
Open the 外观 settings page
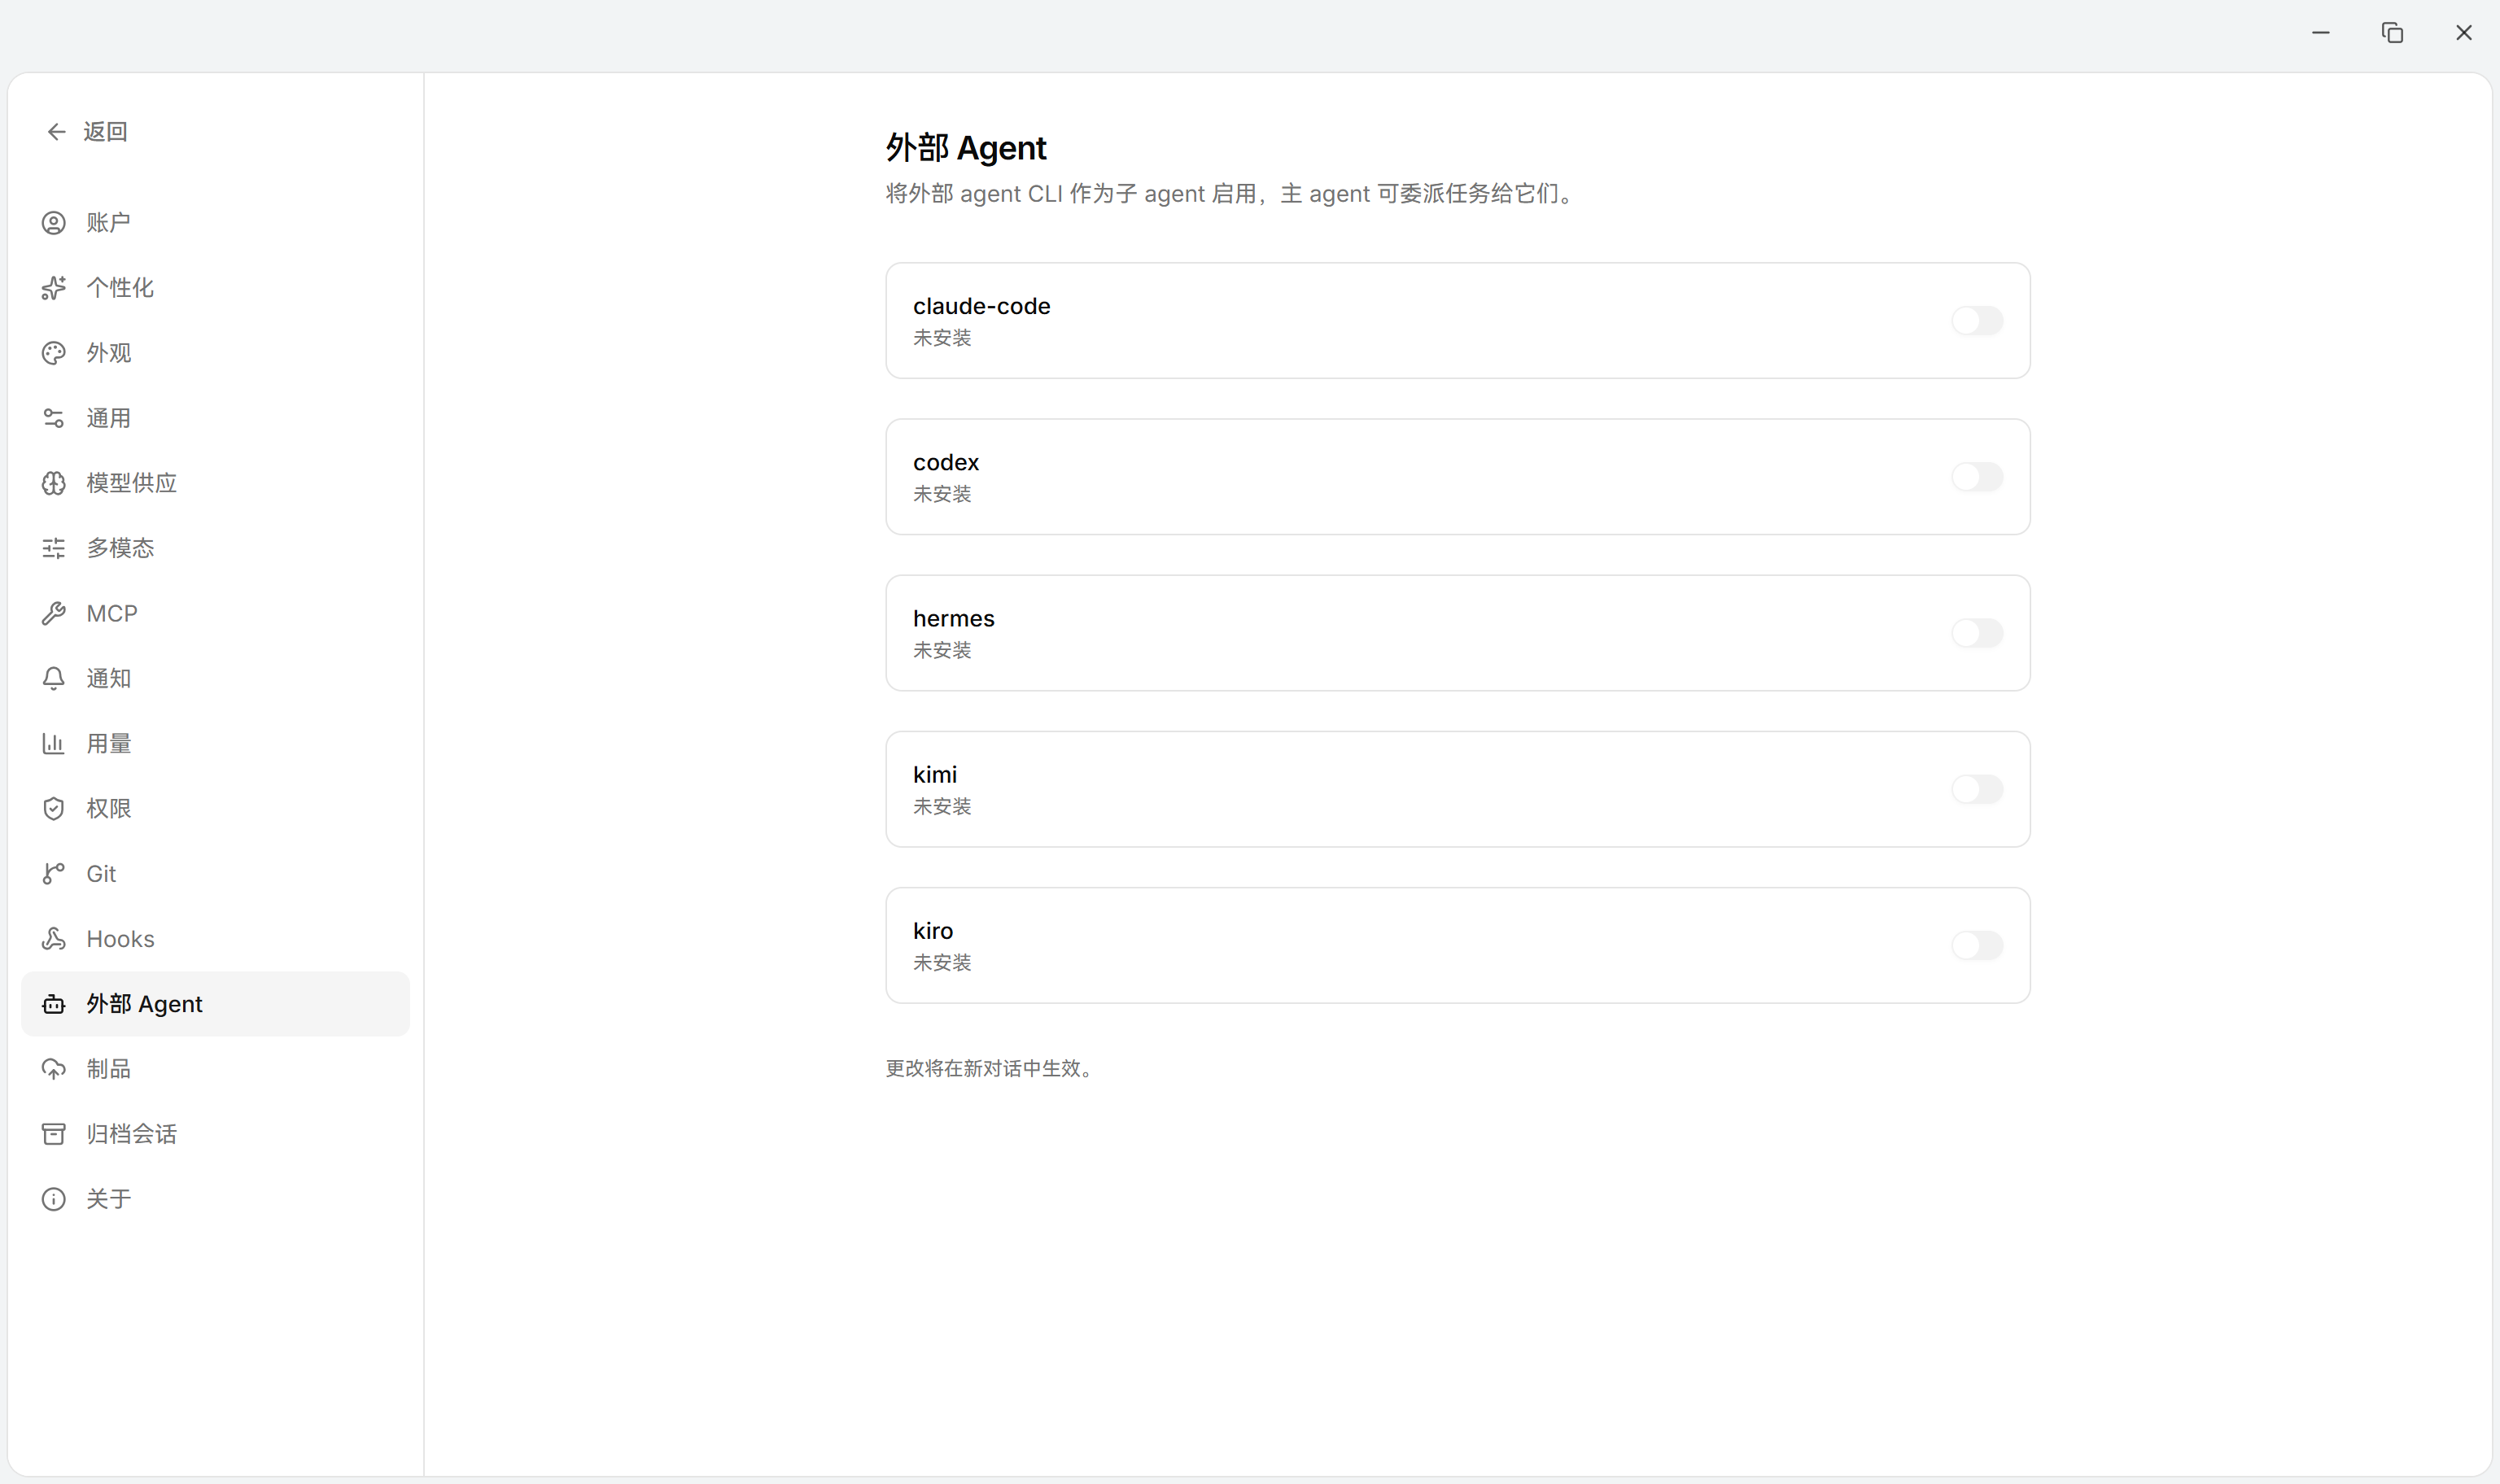pos(215,353)
